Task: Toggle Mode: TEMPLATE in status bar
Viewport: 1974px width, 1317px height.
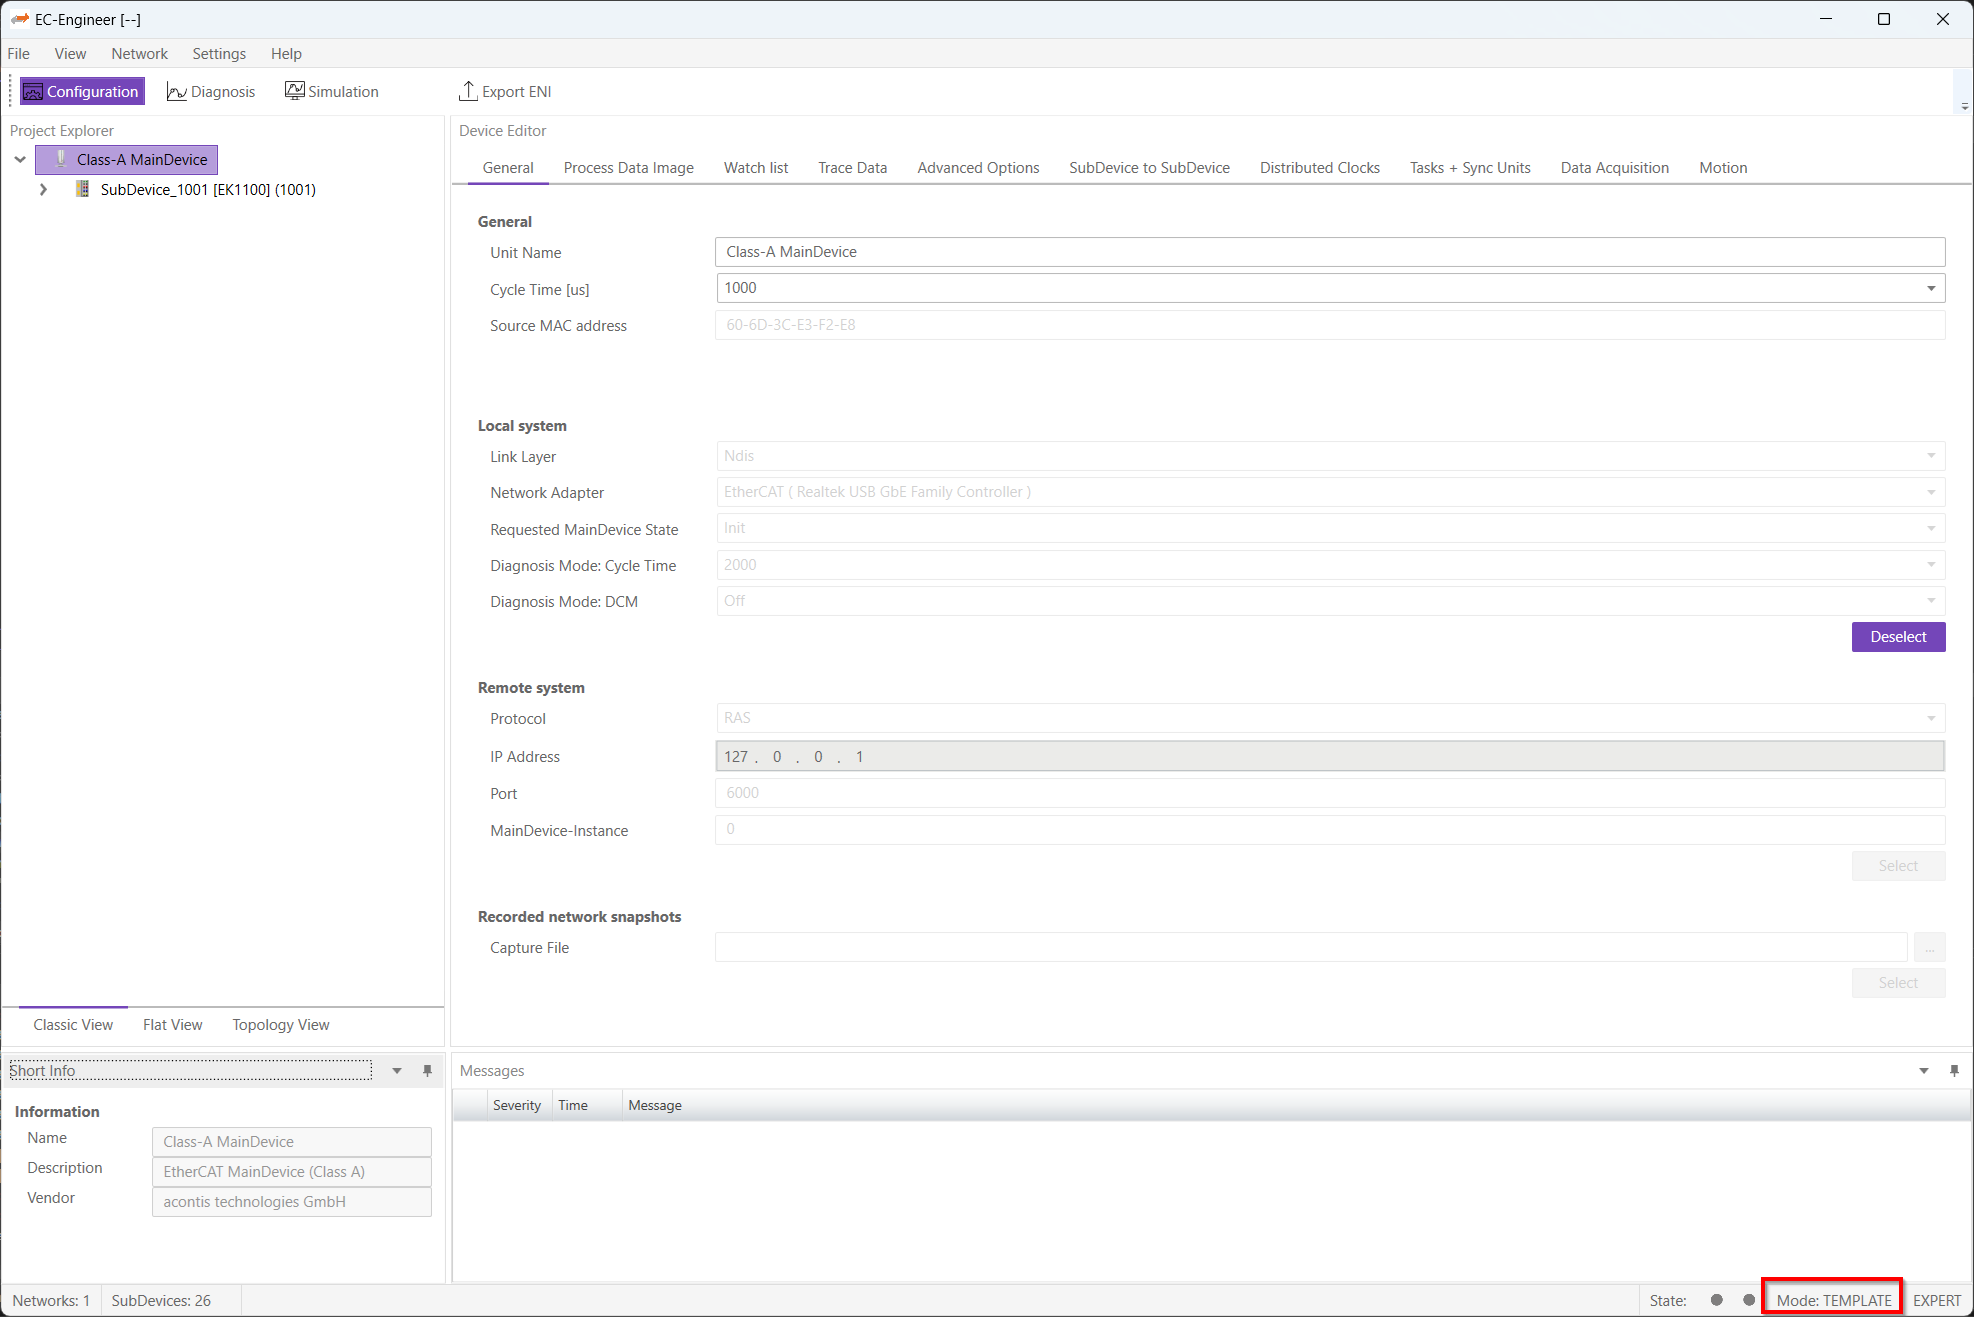Action: (x=1833, y=1300)
